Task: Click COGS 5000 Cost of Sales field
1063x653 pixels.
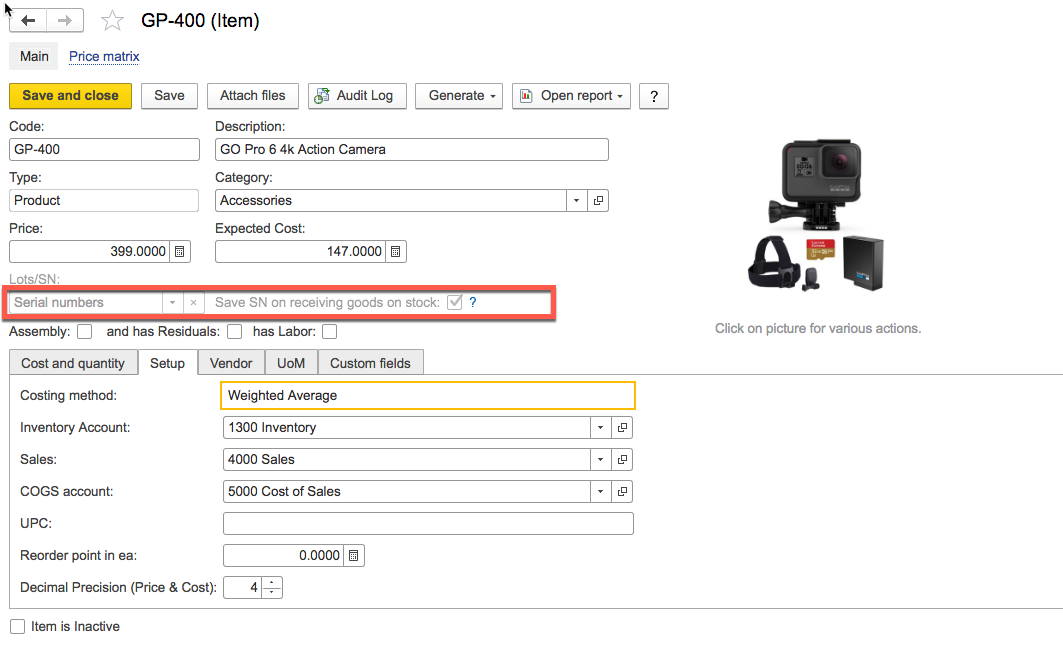Action: [x=407, y=492]
